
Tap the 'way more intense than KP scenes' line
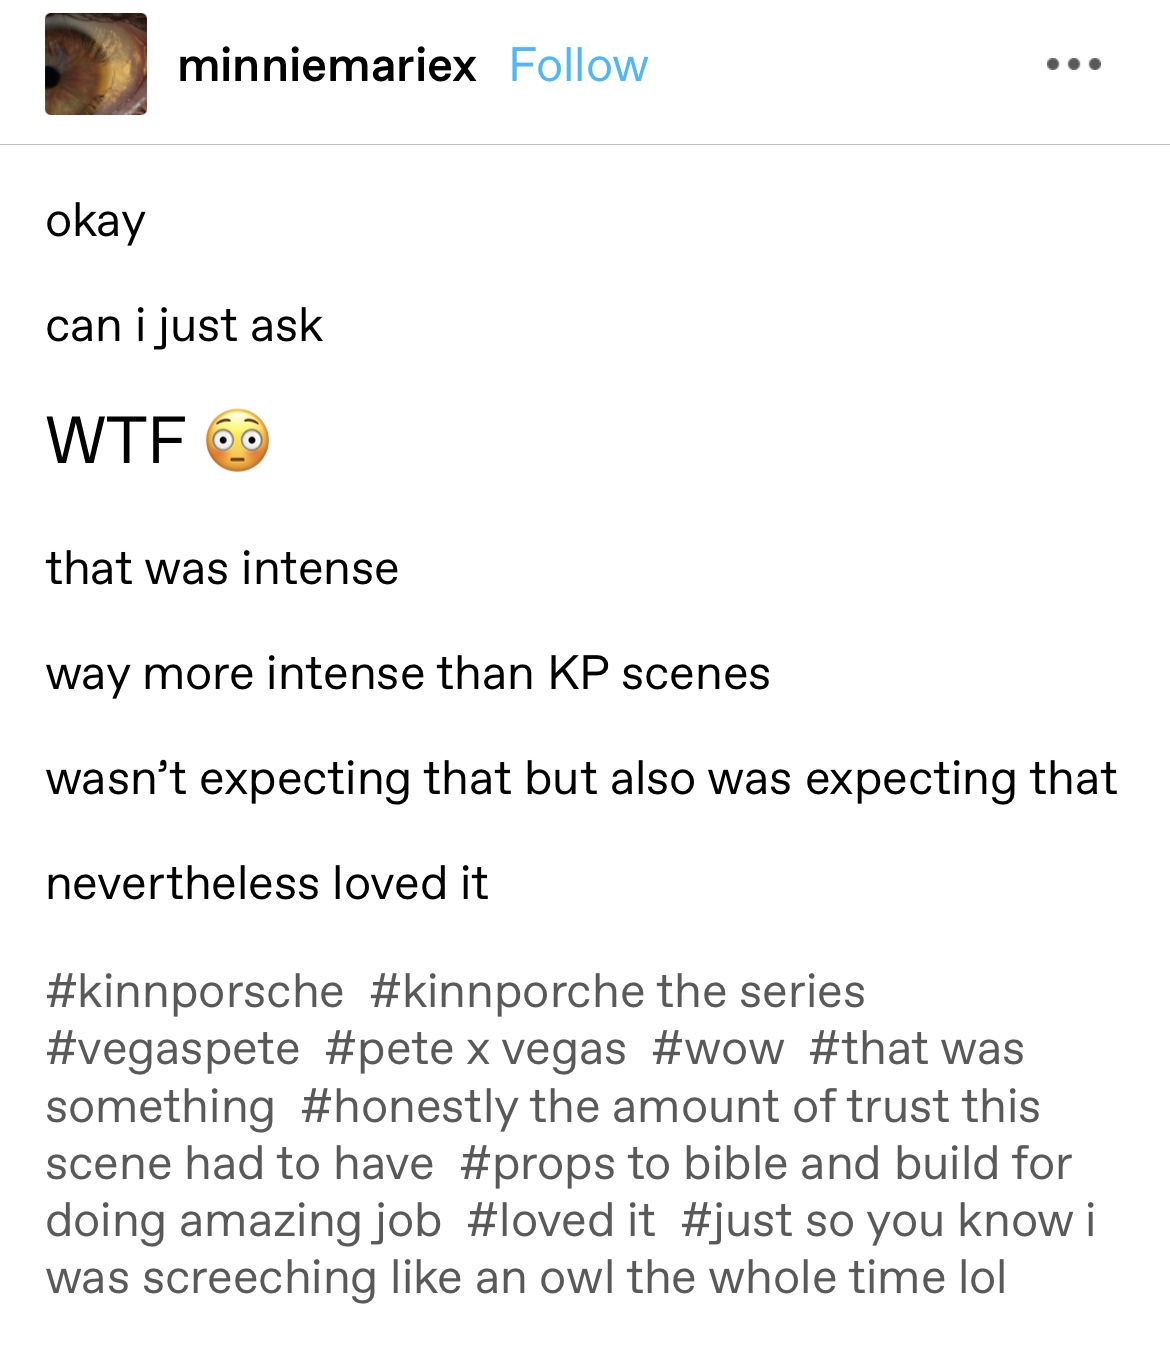pyautogui.click(x=408, y=673)
